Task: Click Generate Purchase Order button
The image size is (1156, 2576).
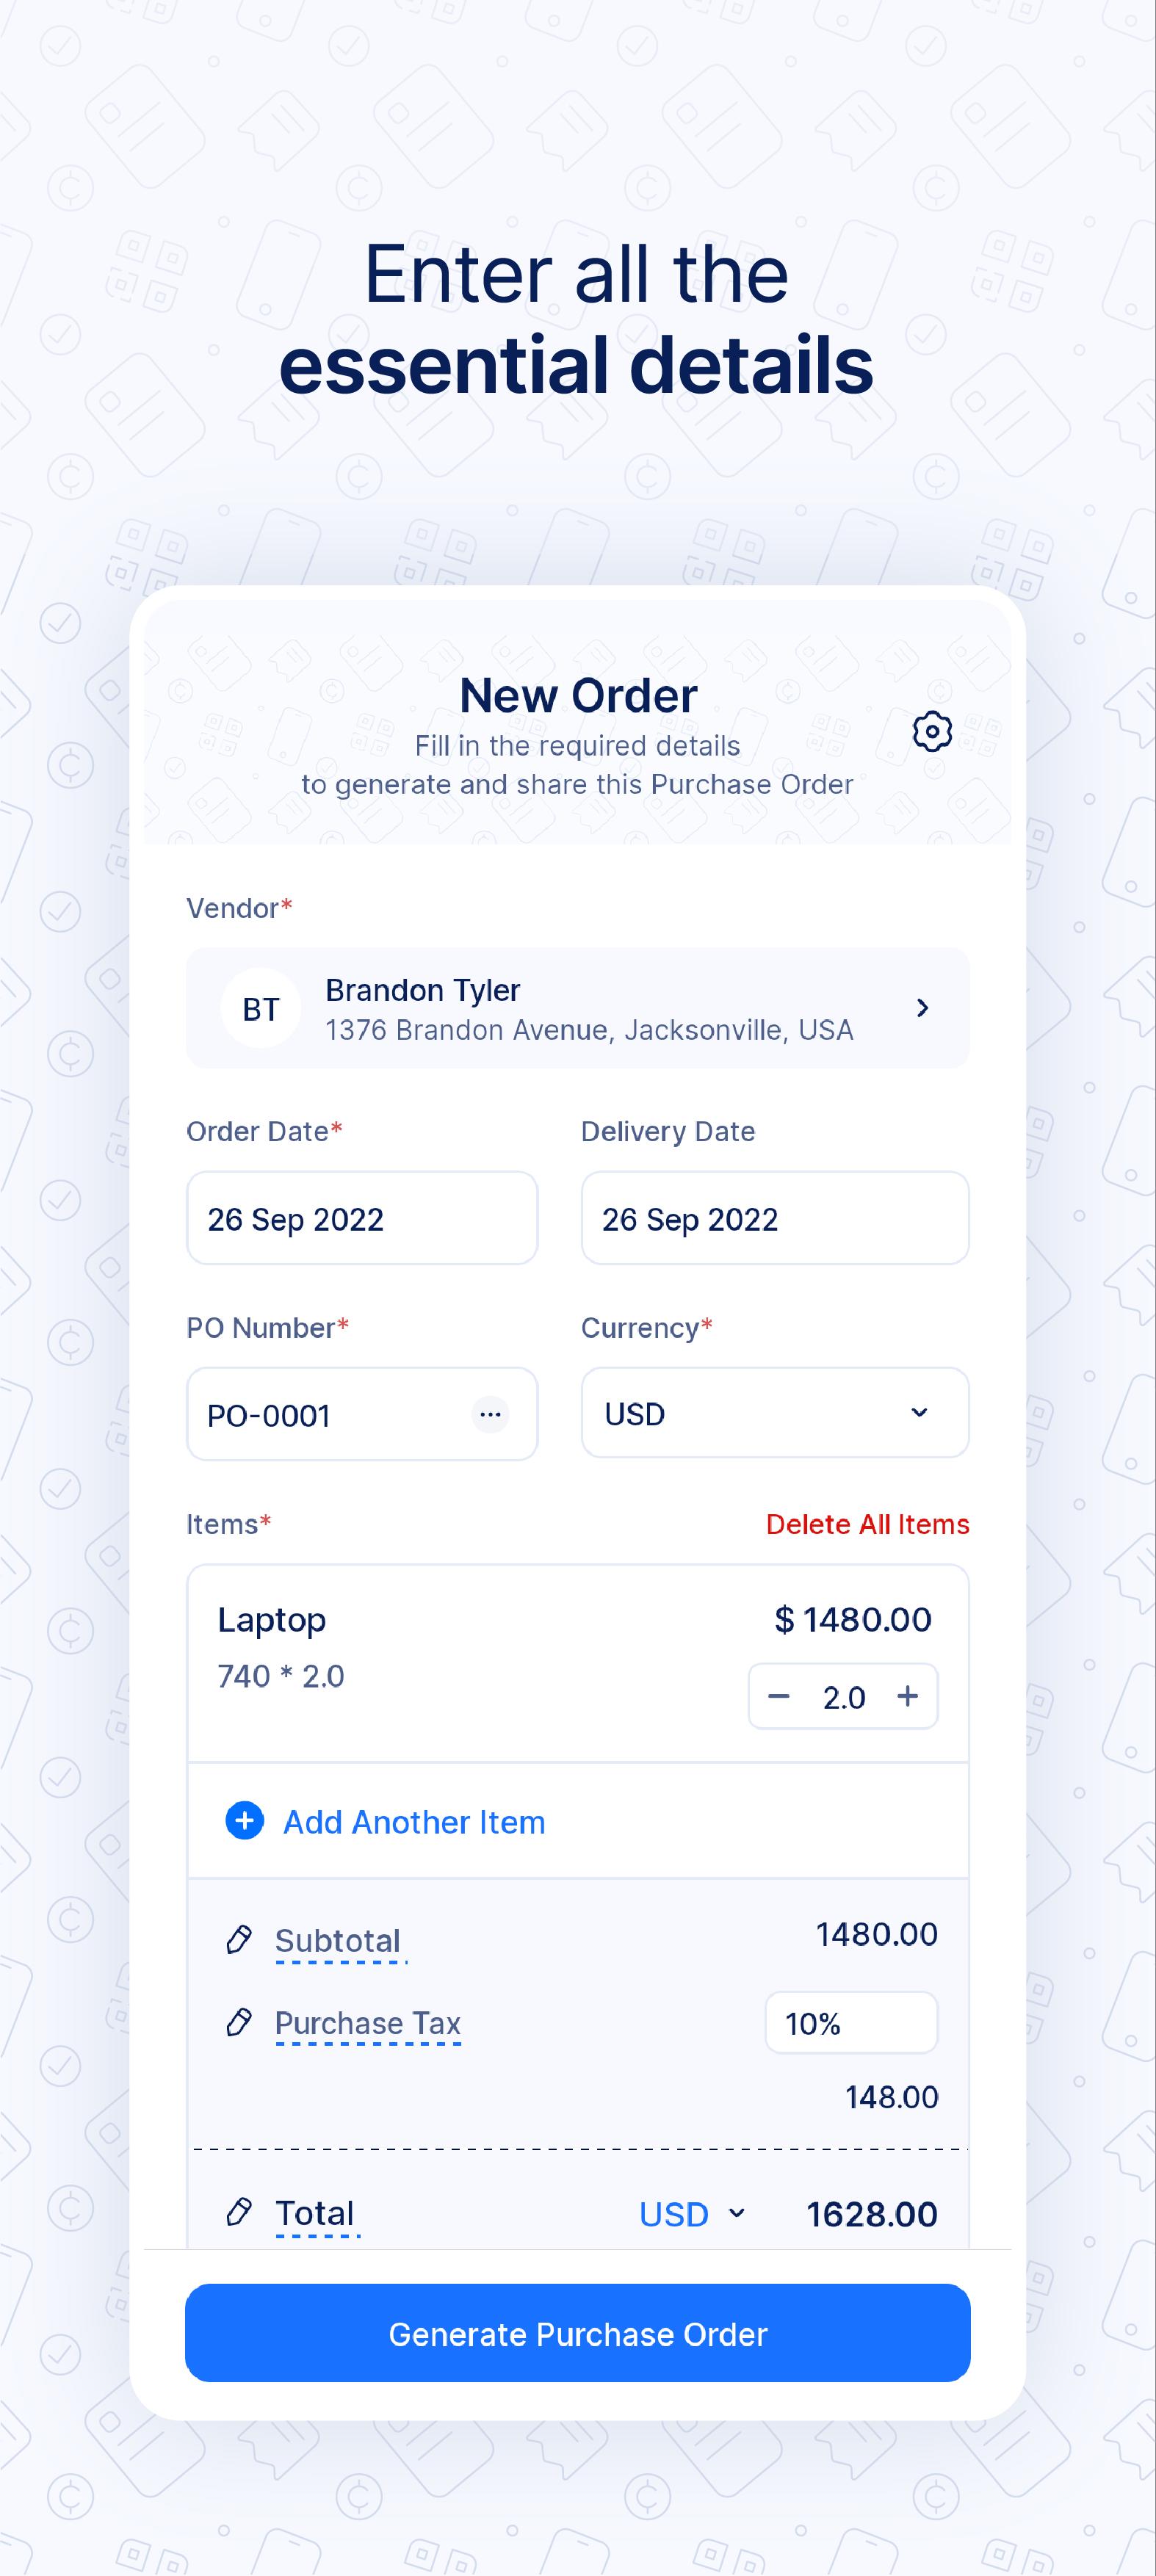Action: pos(578,2333)
